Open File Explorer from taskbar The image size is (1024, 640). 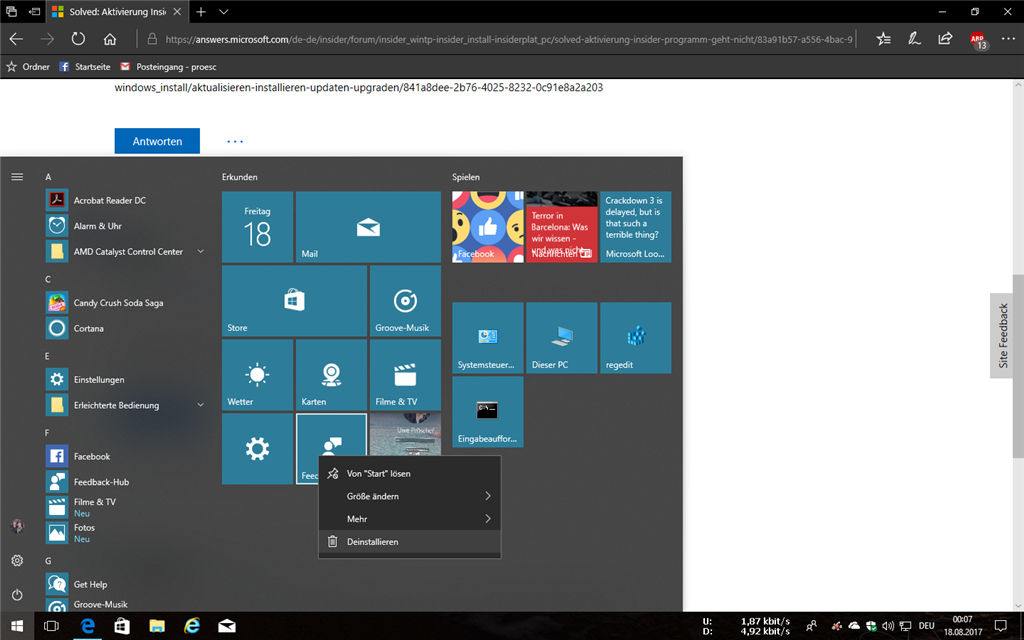click(157, 626)
